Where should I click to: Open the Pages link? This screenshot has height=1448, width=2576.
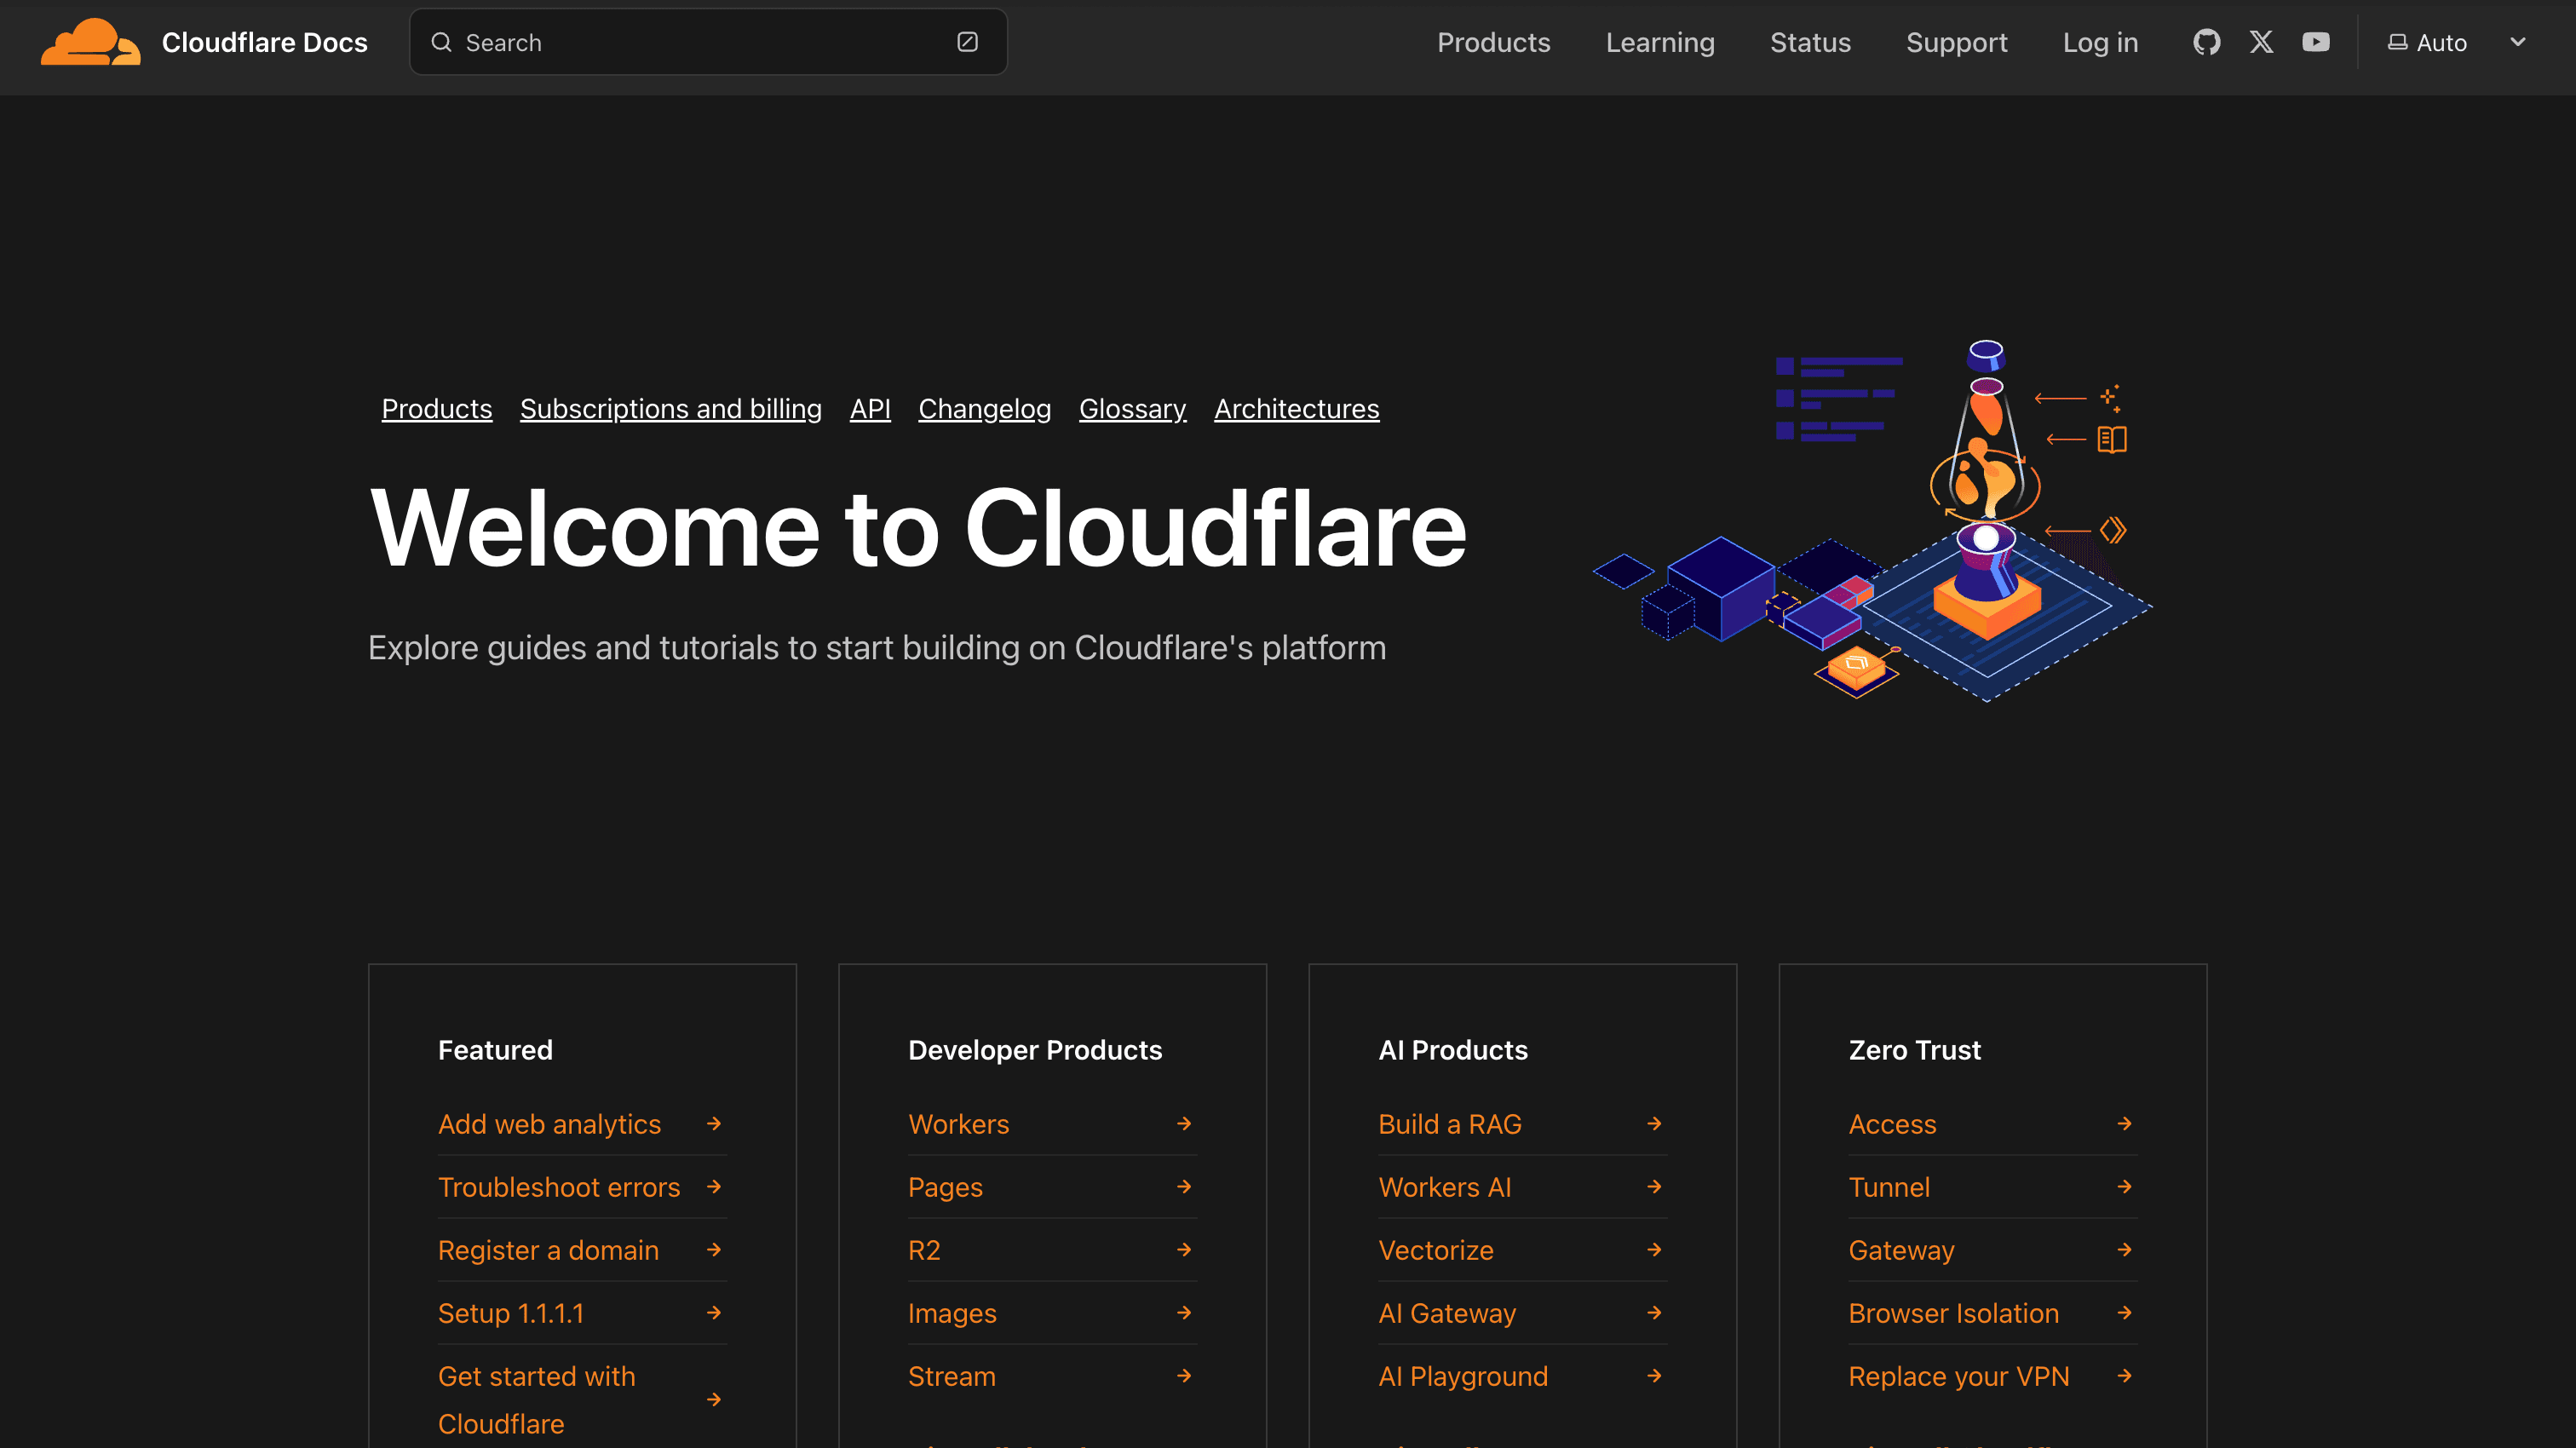pyautogui.click(x=945, y=1187)
